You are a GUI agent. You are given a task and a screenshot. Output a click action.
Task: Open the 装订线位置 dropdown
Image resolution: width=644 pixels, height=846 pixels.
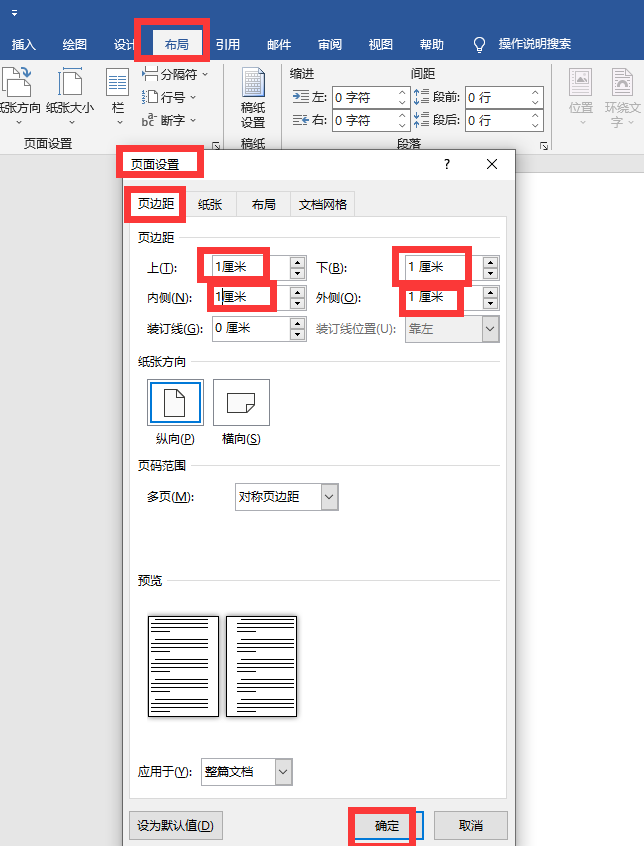coord(452,329)
